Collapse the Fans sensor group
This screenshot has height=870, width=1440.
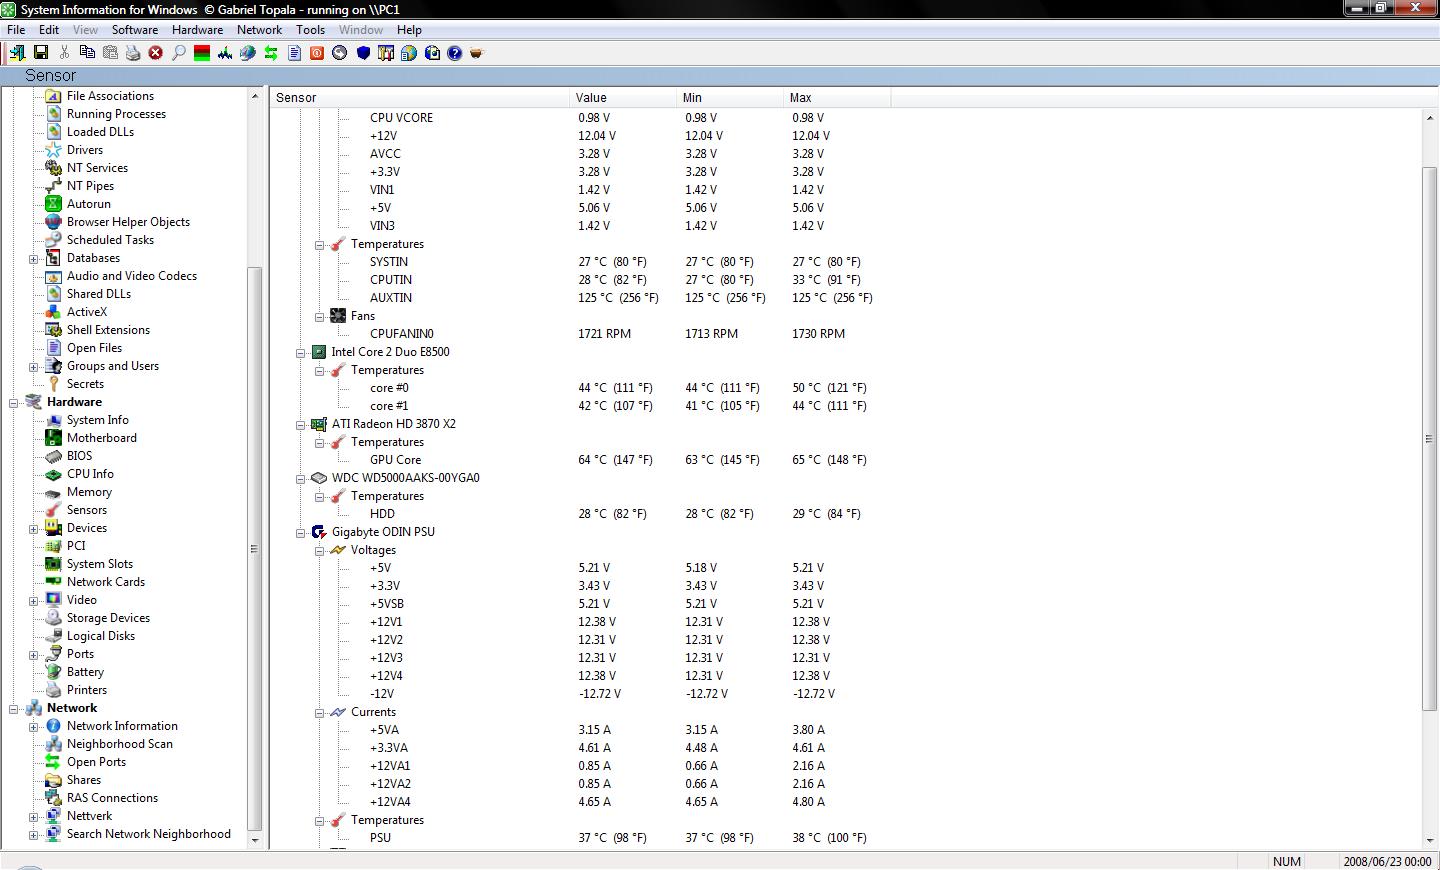tap(319, 317)
